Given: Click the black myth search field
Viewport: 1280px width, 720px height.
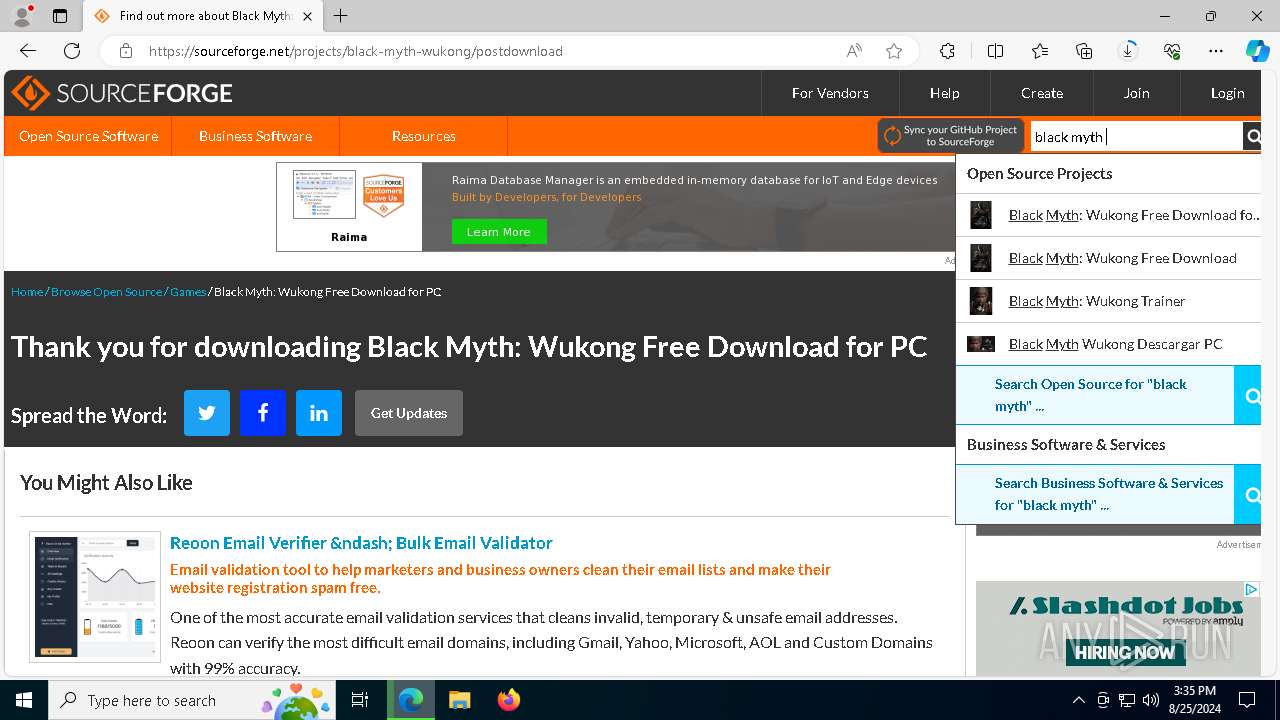Looking at the screenshot, I should (1136, 137).
